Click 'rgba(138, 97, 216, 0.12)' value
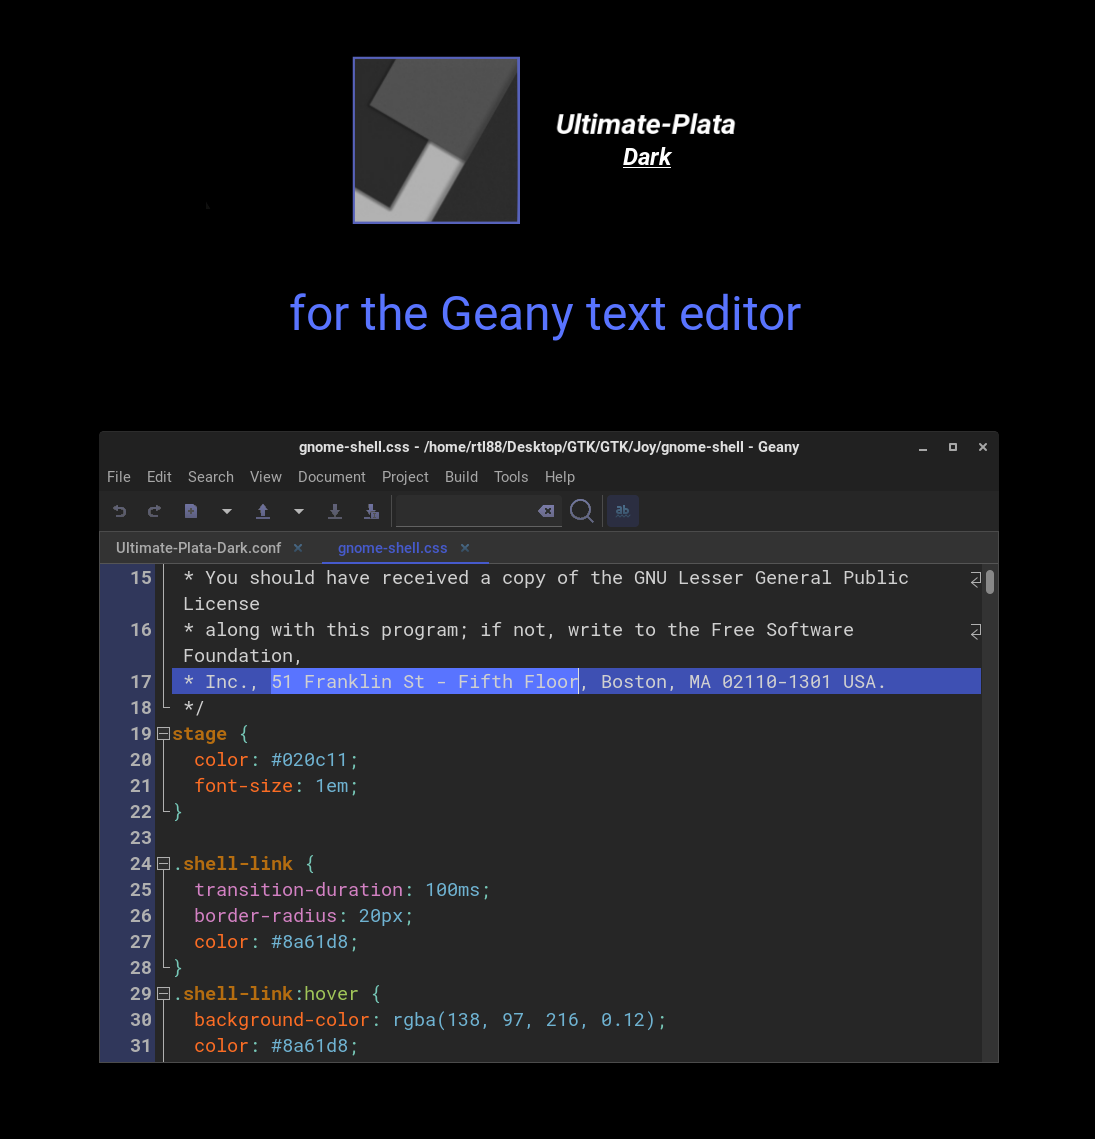The height and width of the screenshot is (1139, 1095). click(x=524, y=1020)
